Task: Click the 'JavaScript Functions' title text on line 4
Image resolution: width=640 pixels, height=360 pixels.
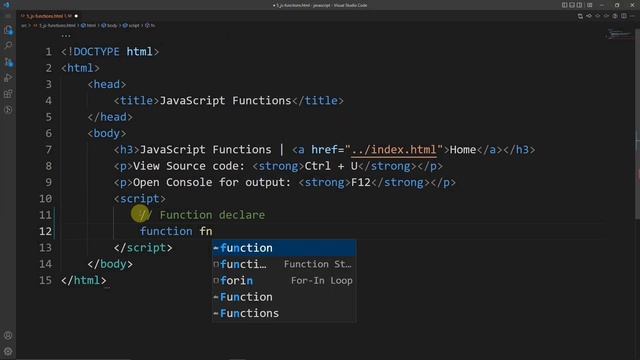Action: click(225, 101)
